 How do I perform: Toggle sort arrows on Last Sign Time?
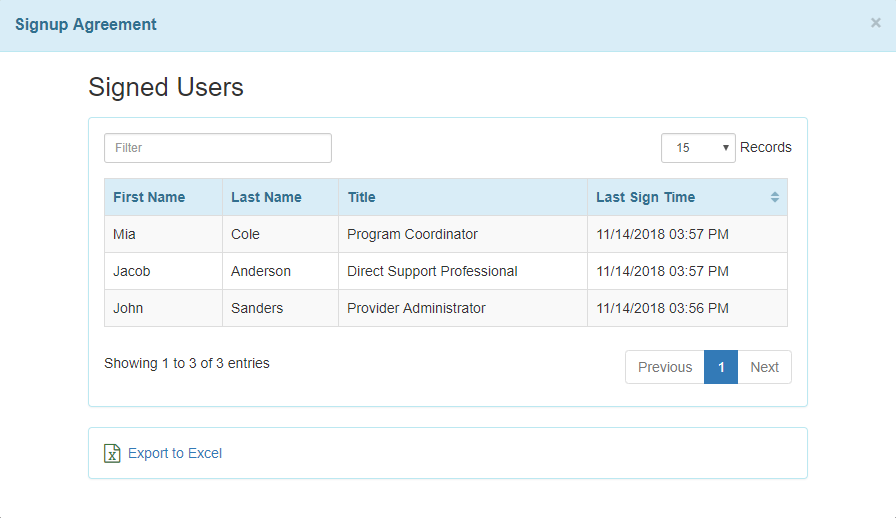tap(774, 197)
